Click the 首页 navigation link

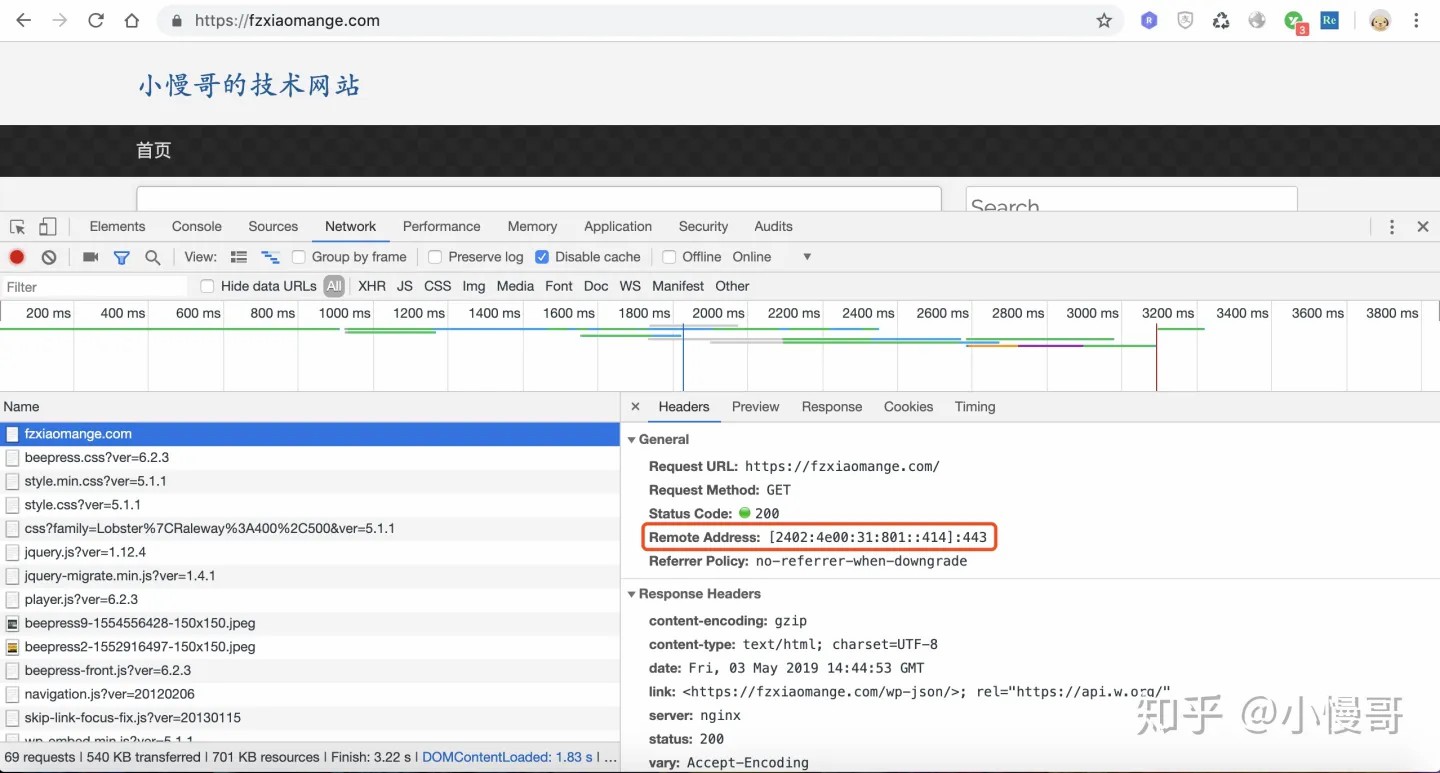point(154,151)
